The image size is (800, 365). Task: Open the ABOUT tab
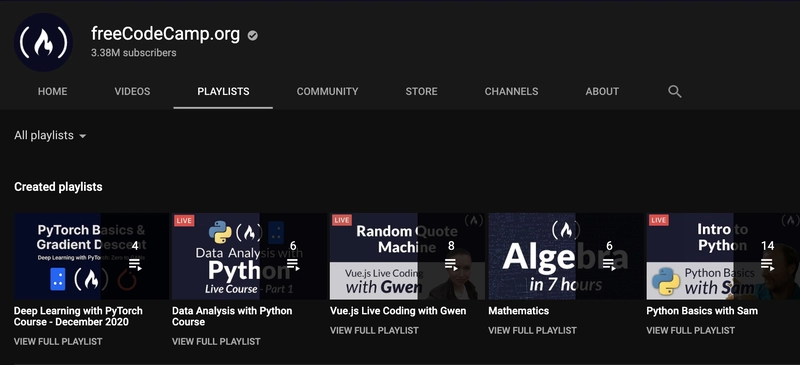(602, 91)
